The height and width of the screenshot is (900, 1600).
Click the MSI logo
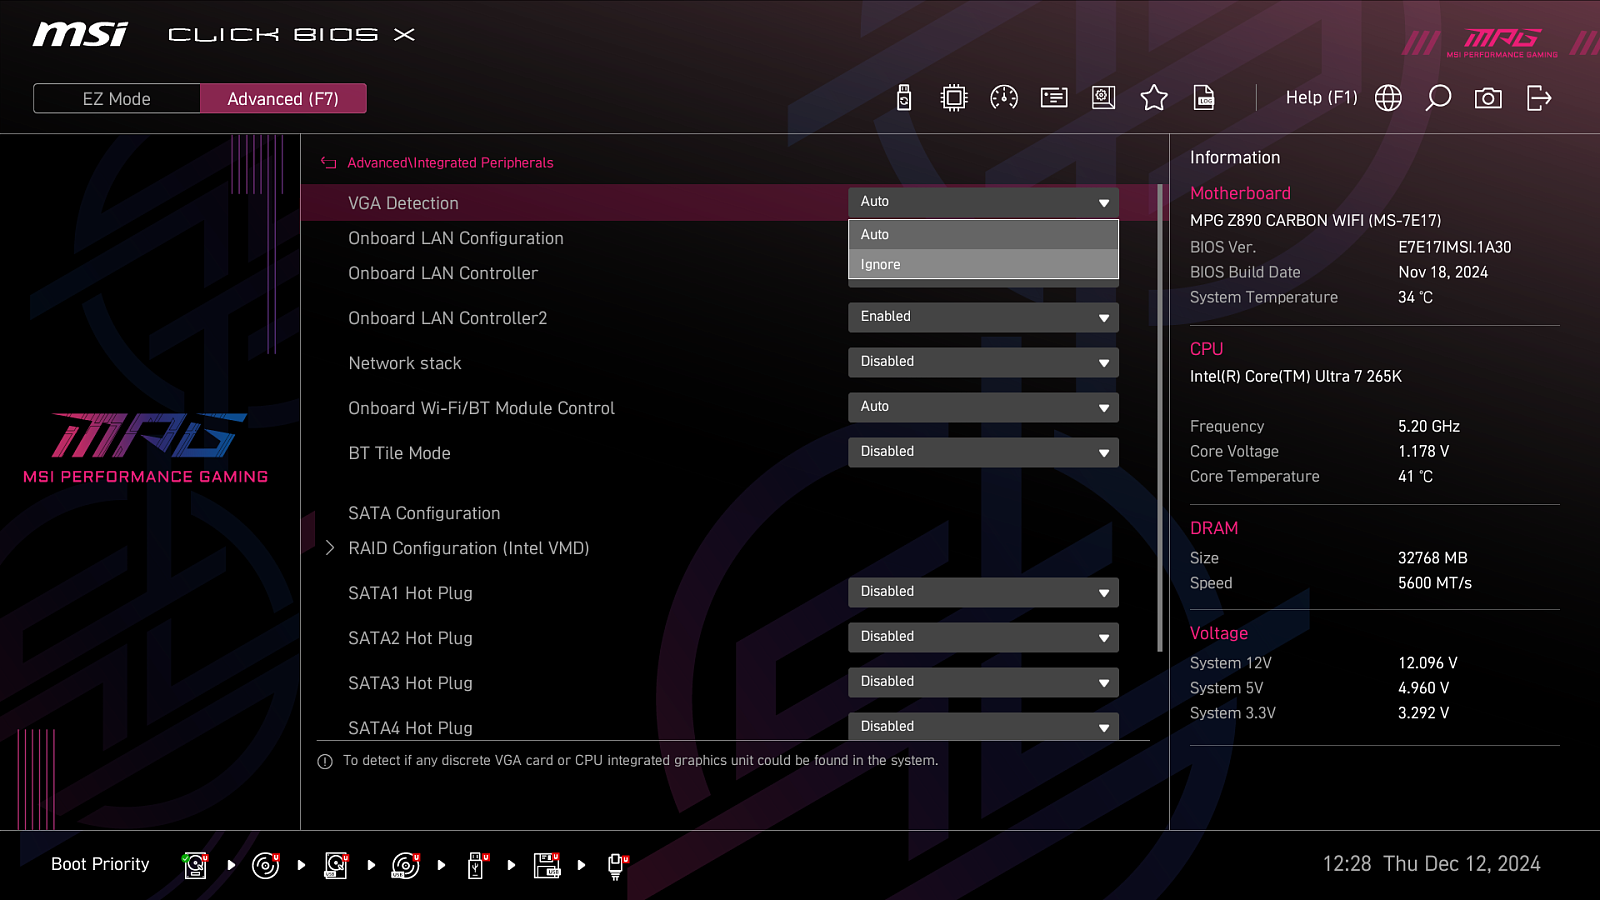(80, 35)
